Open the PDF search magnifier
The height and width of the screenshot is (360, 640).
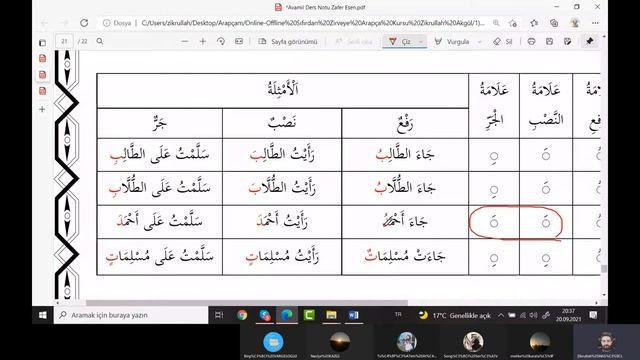(100, 42)
